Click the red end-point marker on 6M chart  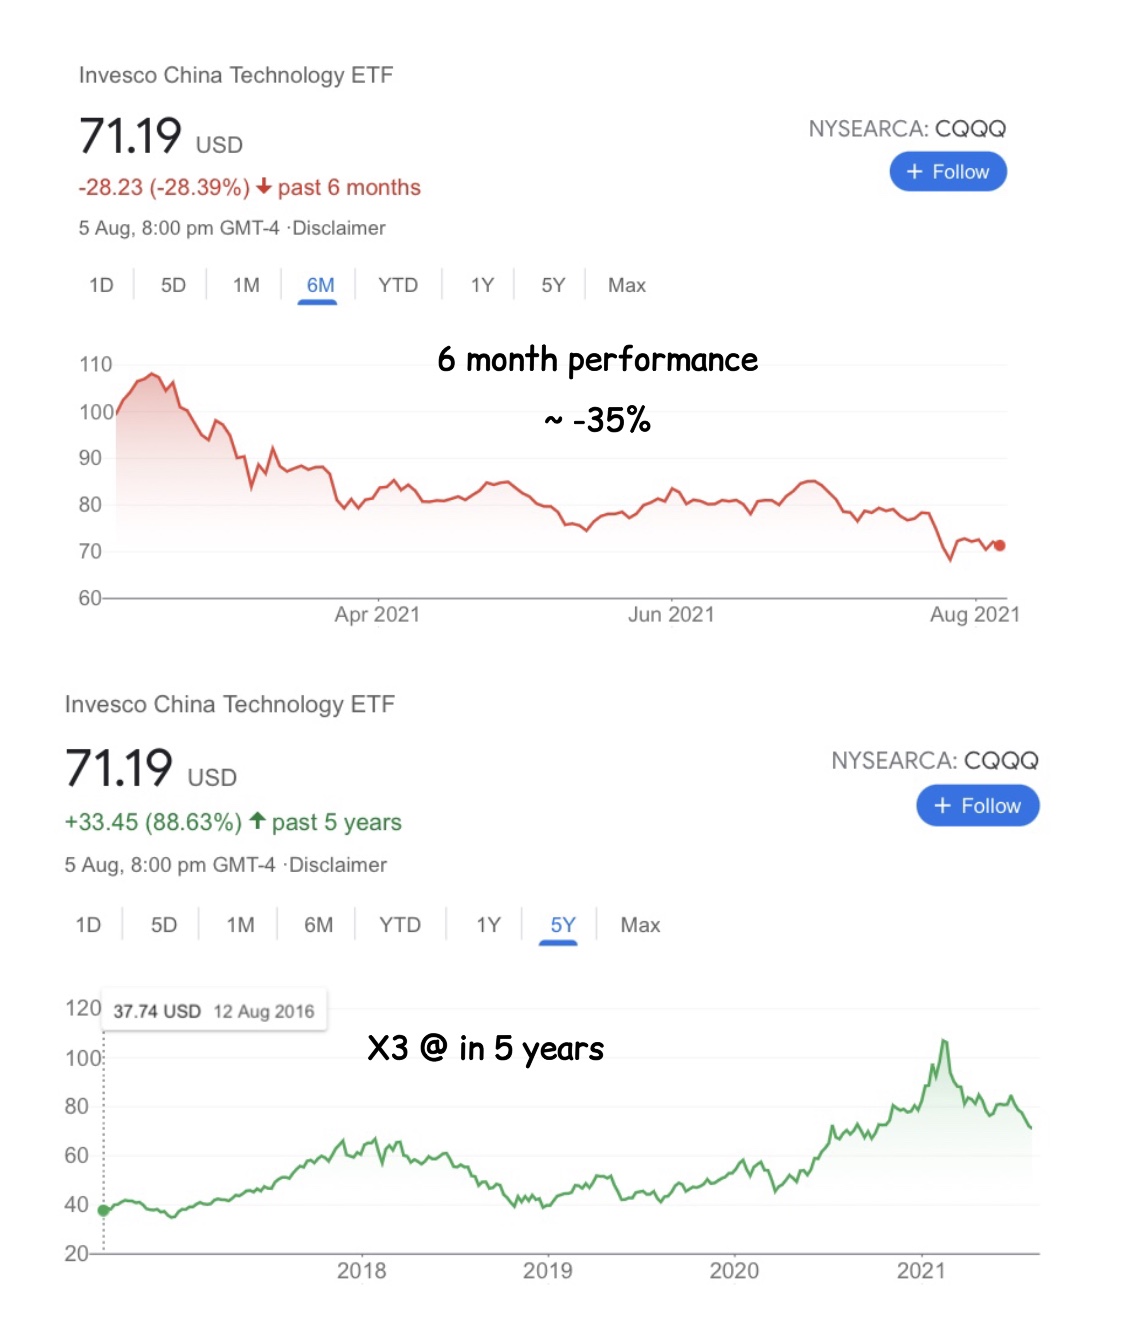[x=999, y=545]
